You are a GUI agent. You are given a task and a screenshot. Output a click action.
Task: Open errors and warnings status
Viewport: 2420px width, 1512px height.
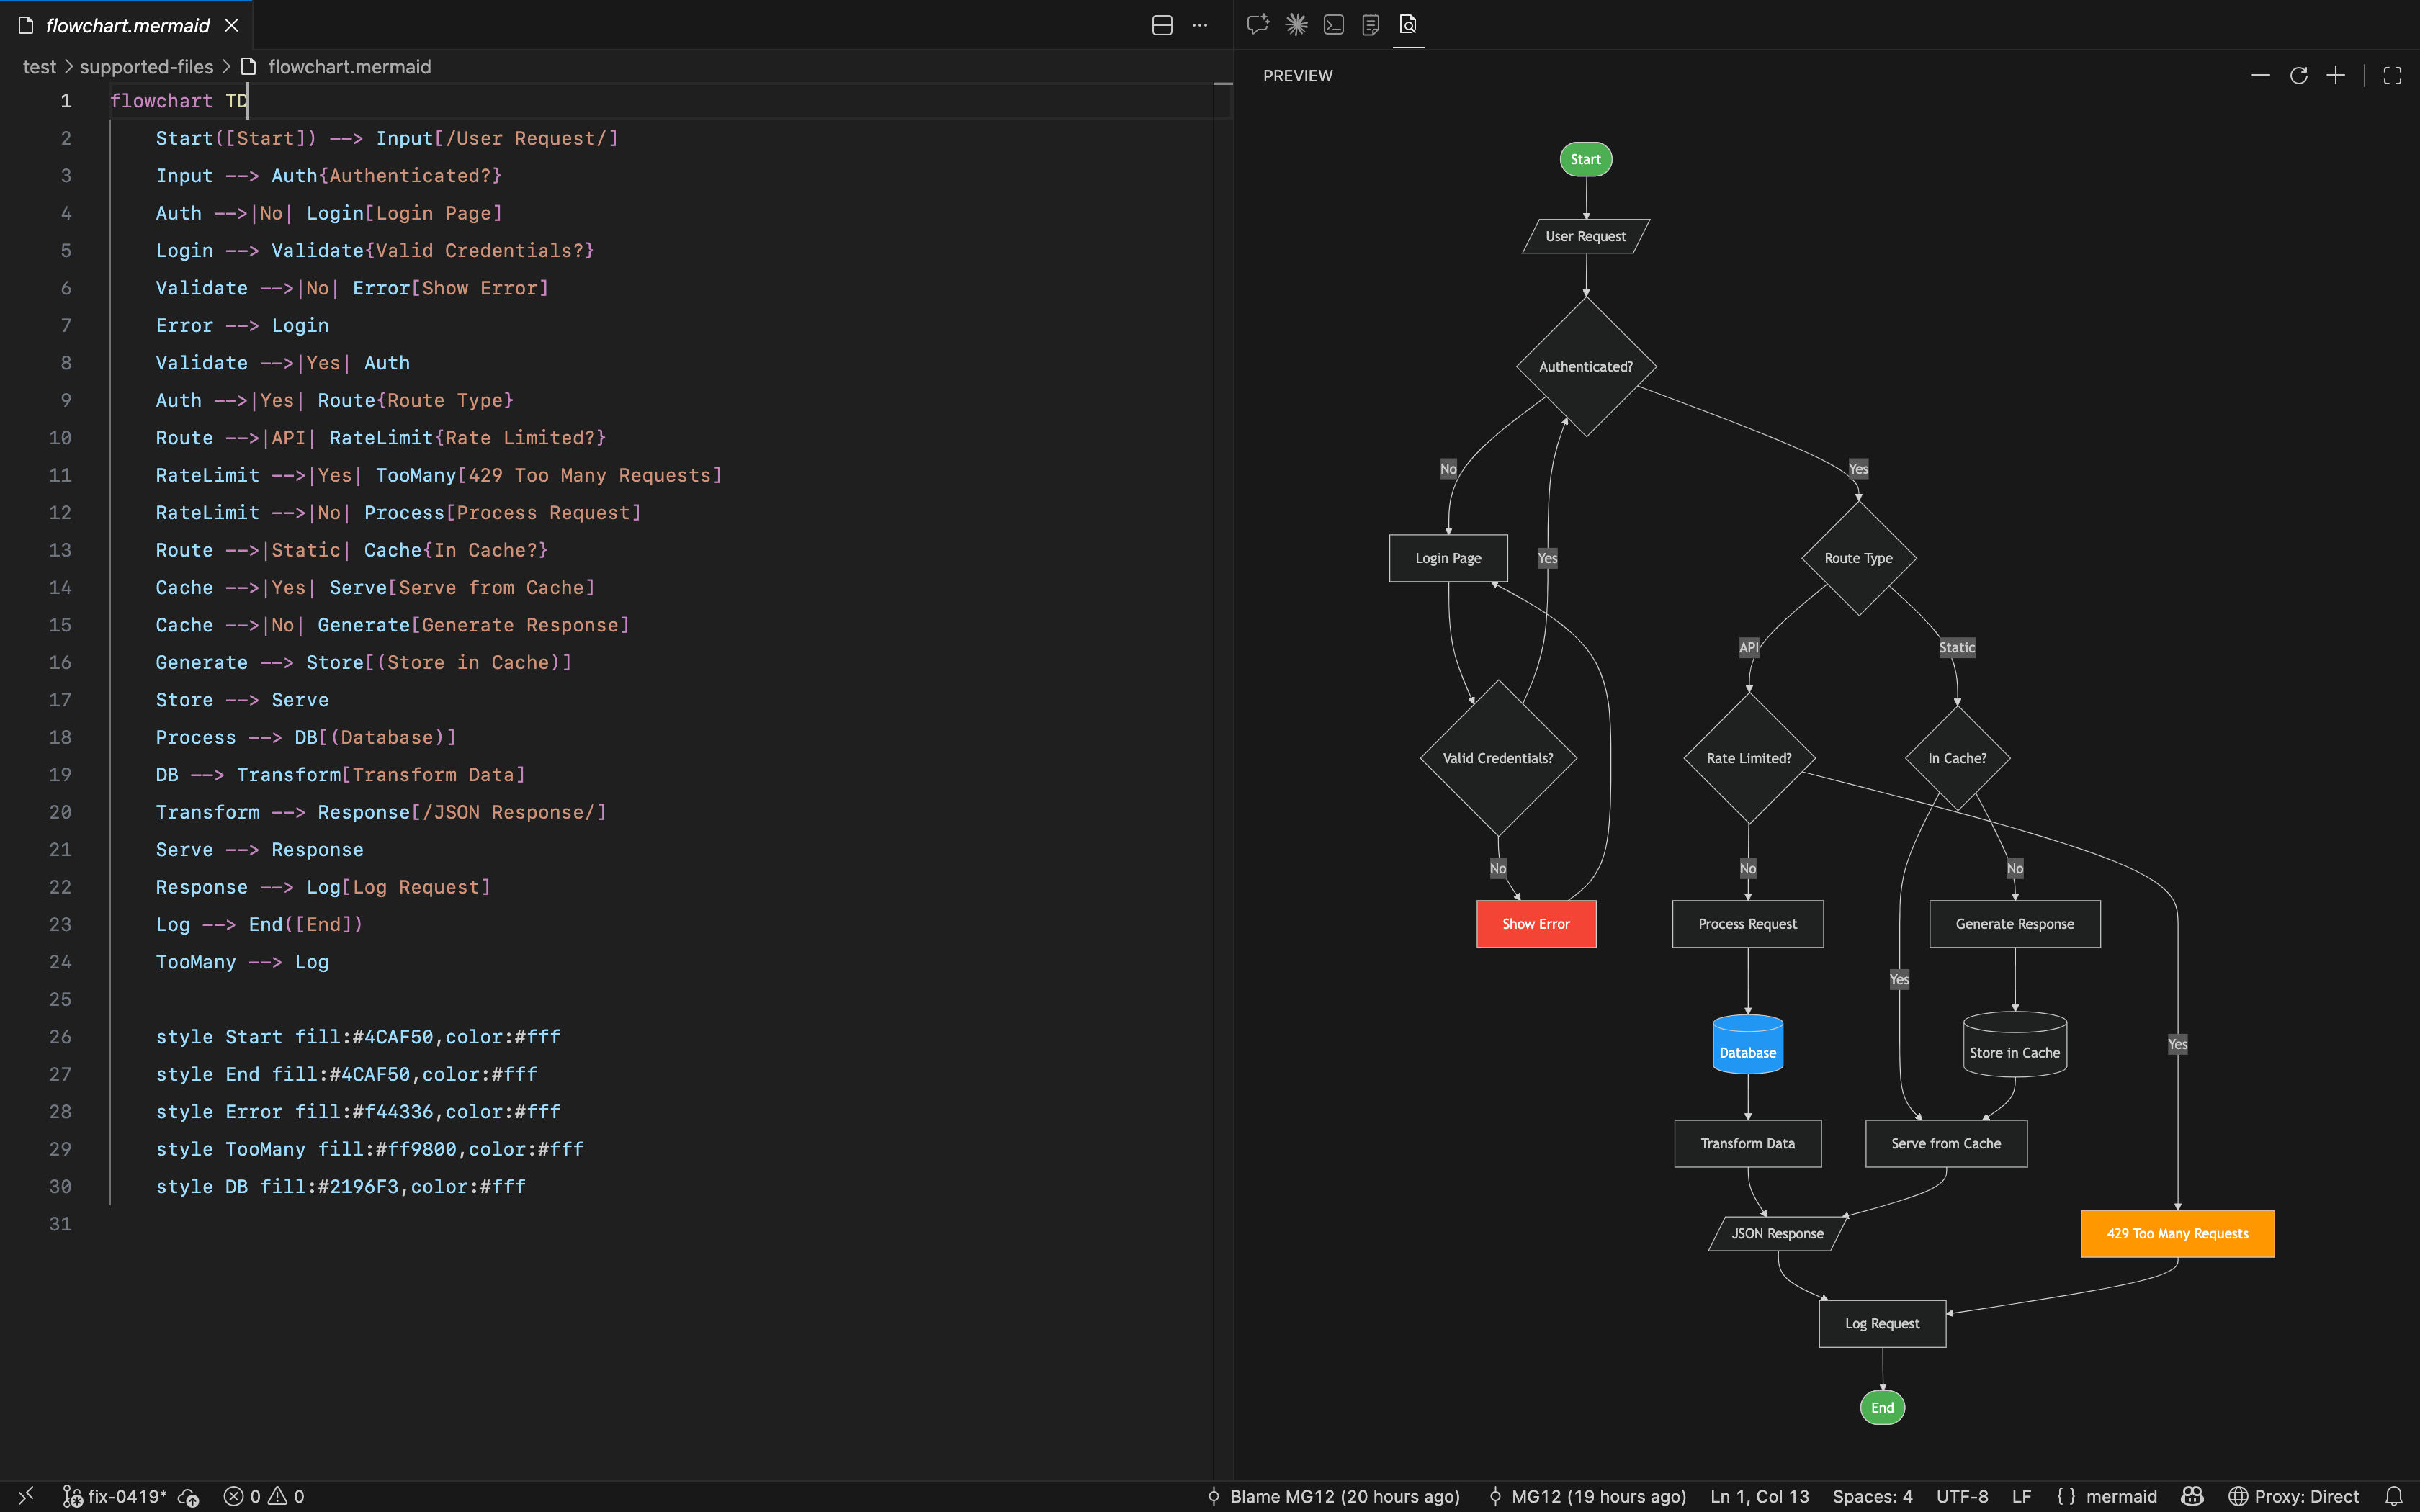coord(264,1496)
